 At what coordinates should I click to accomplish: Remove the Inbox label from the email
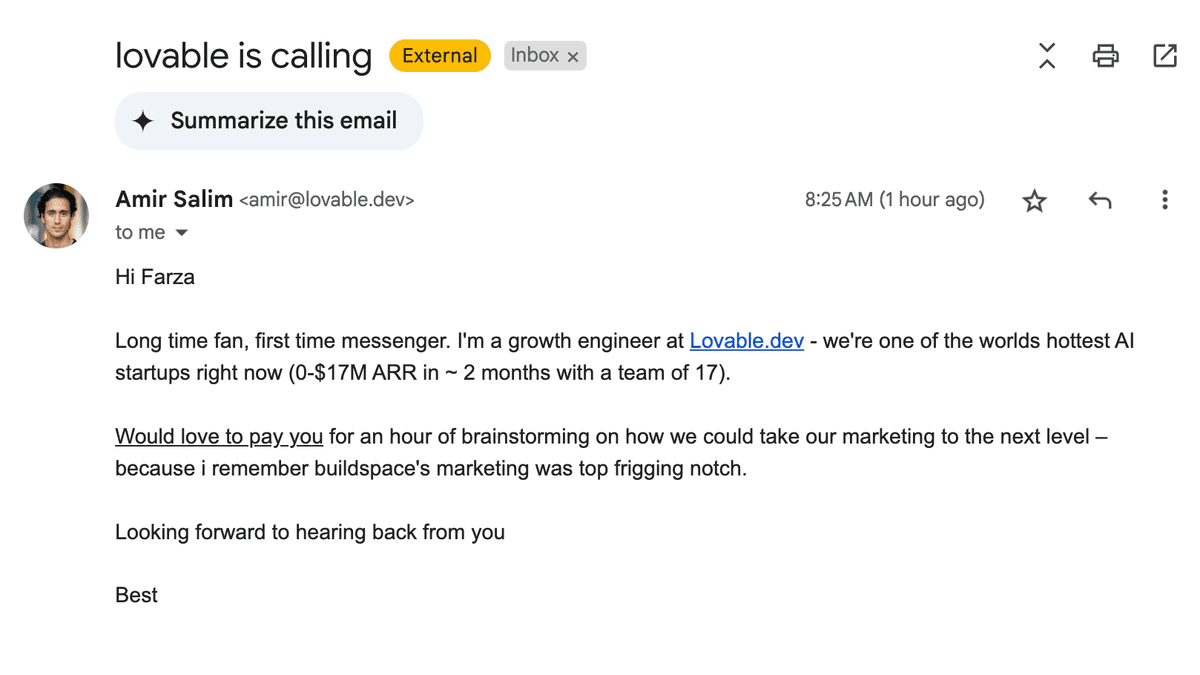(573, 56)
